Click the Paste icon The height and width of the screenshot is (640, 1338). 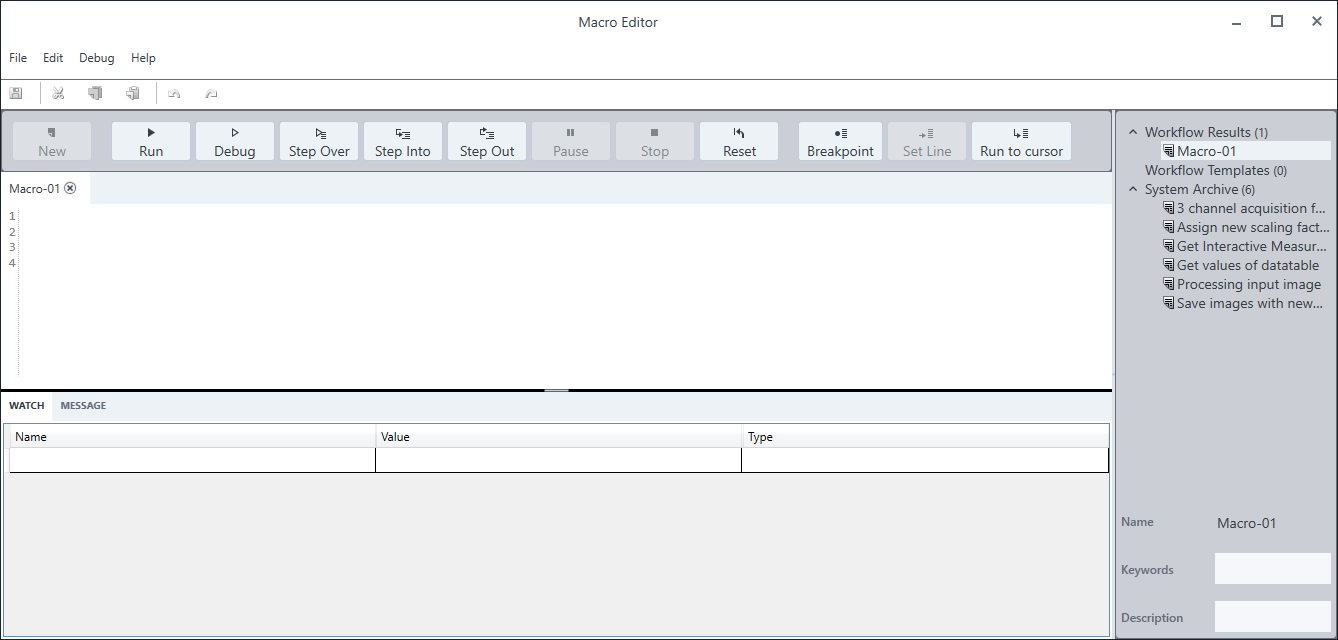tap(132, 92)
